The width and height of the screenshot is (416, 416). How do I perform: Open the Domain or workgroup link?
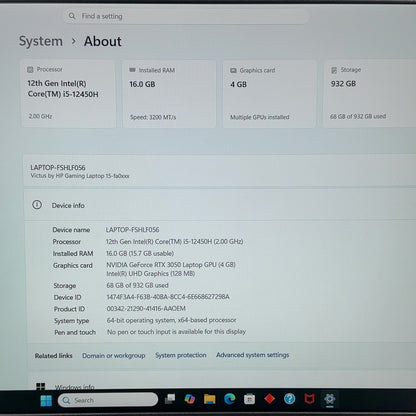114,356
